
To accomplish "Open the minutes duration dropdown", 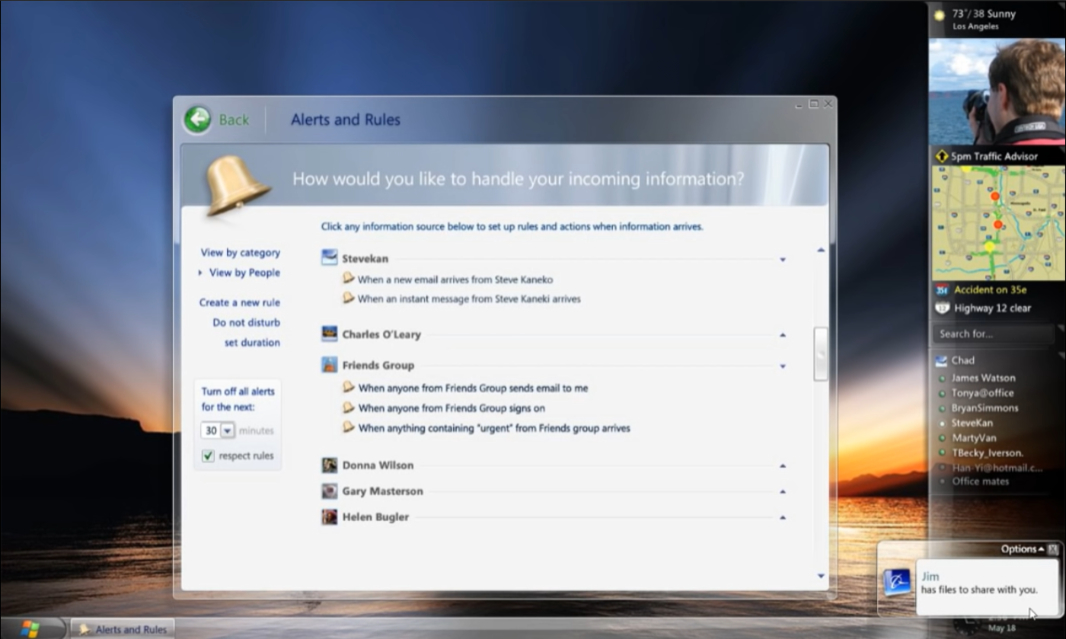I will click(227, 430).
